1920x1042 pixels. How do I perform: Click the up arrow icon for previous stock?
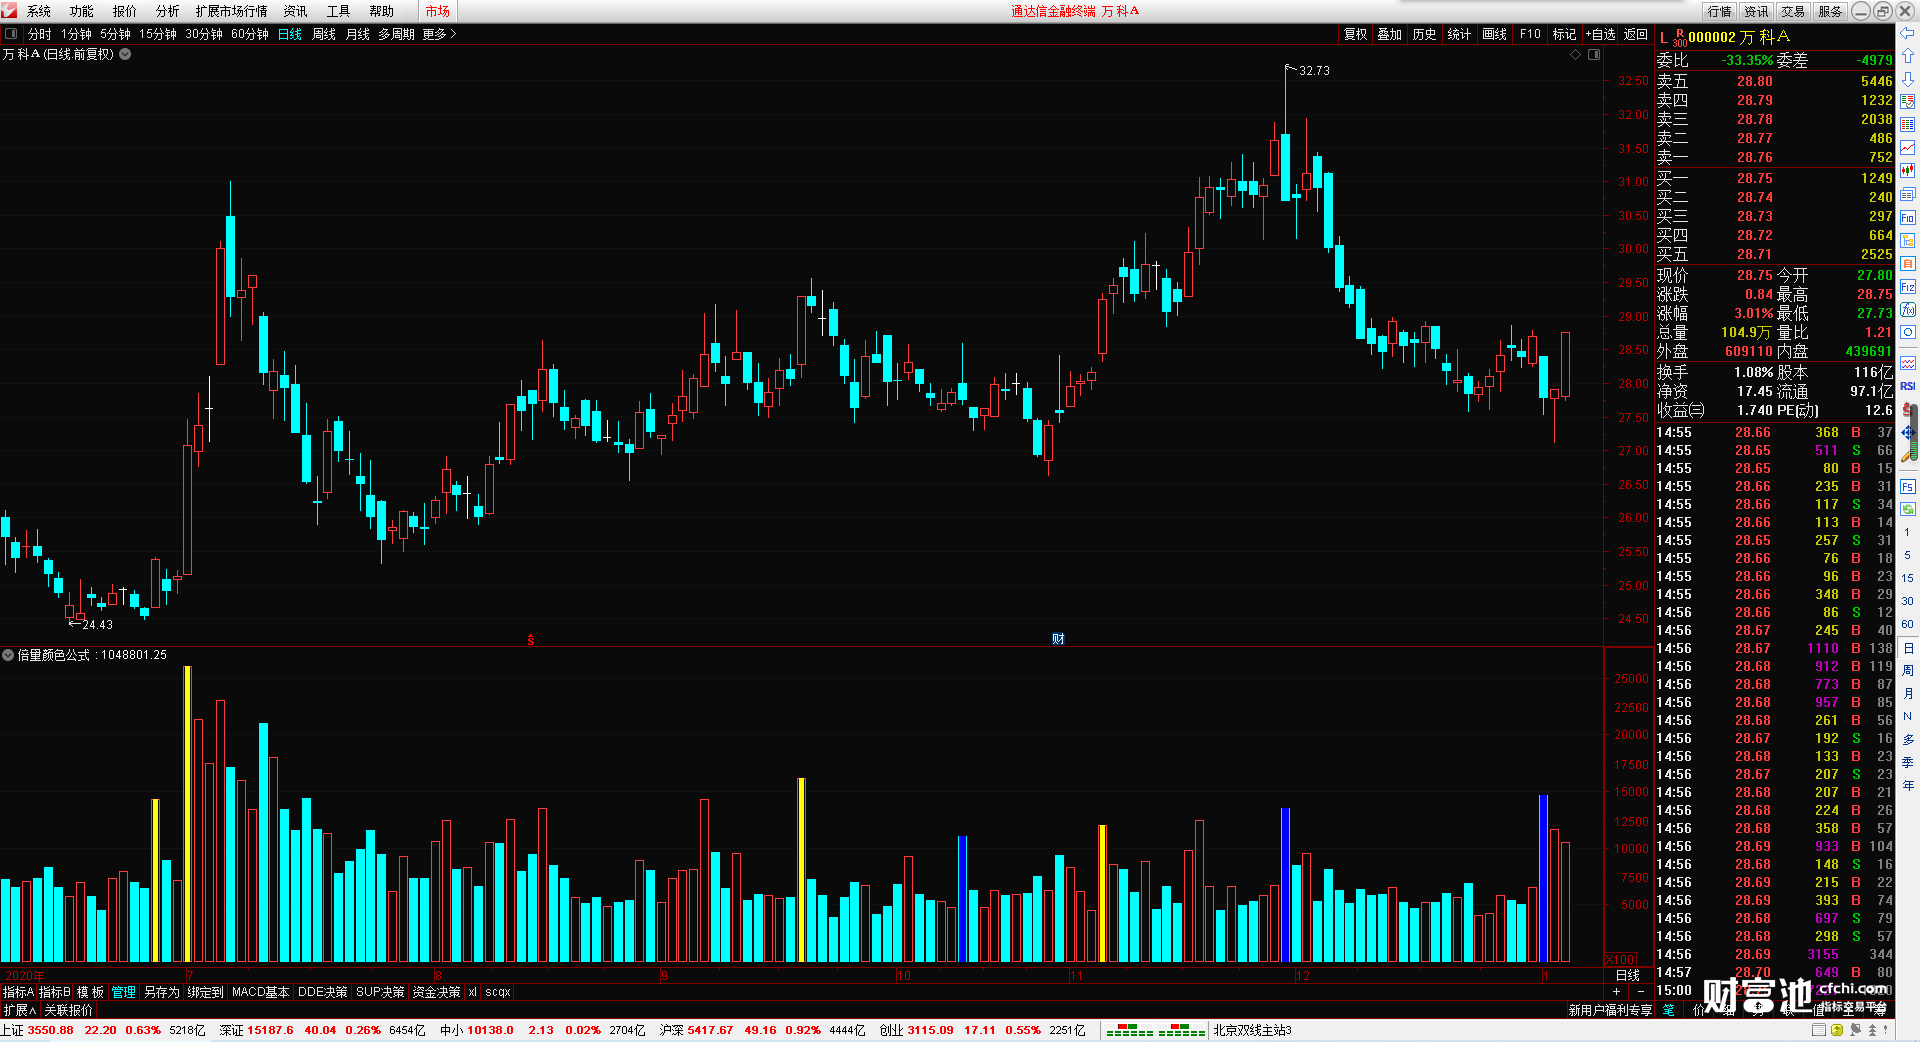(1908, 56)
